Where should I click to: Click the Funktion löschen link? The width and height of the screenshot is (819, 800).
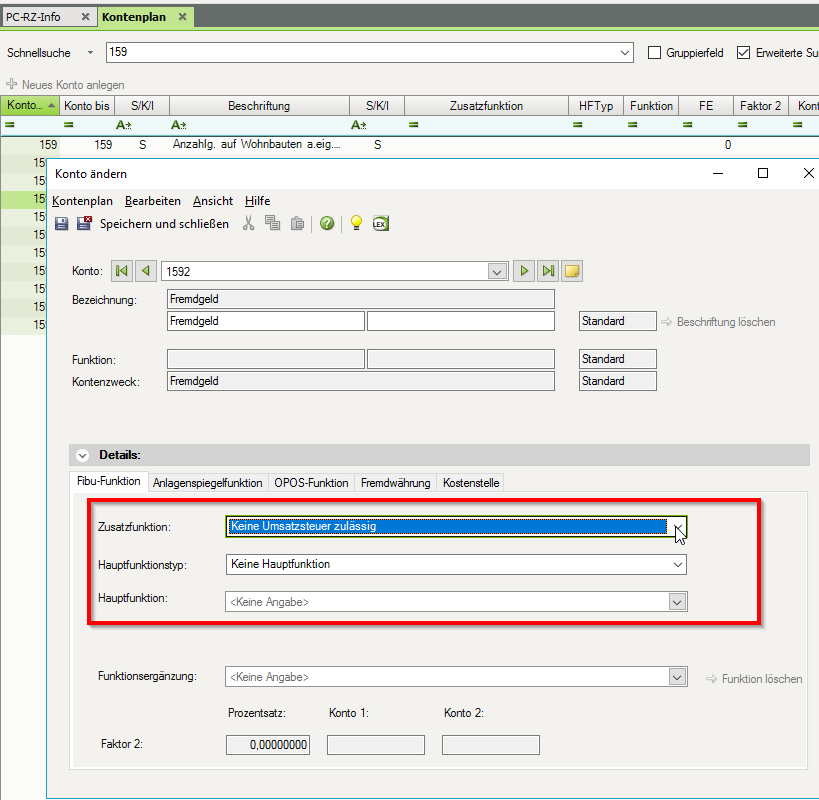click(762, 679)
